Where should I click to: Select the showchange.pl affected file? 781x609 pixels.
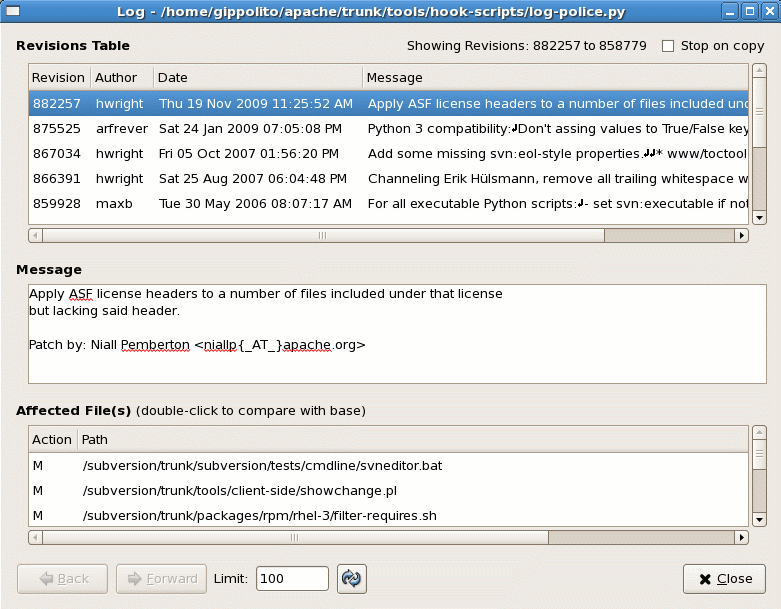pyautogui.click(x=389, y=490)
